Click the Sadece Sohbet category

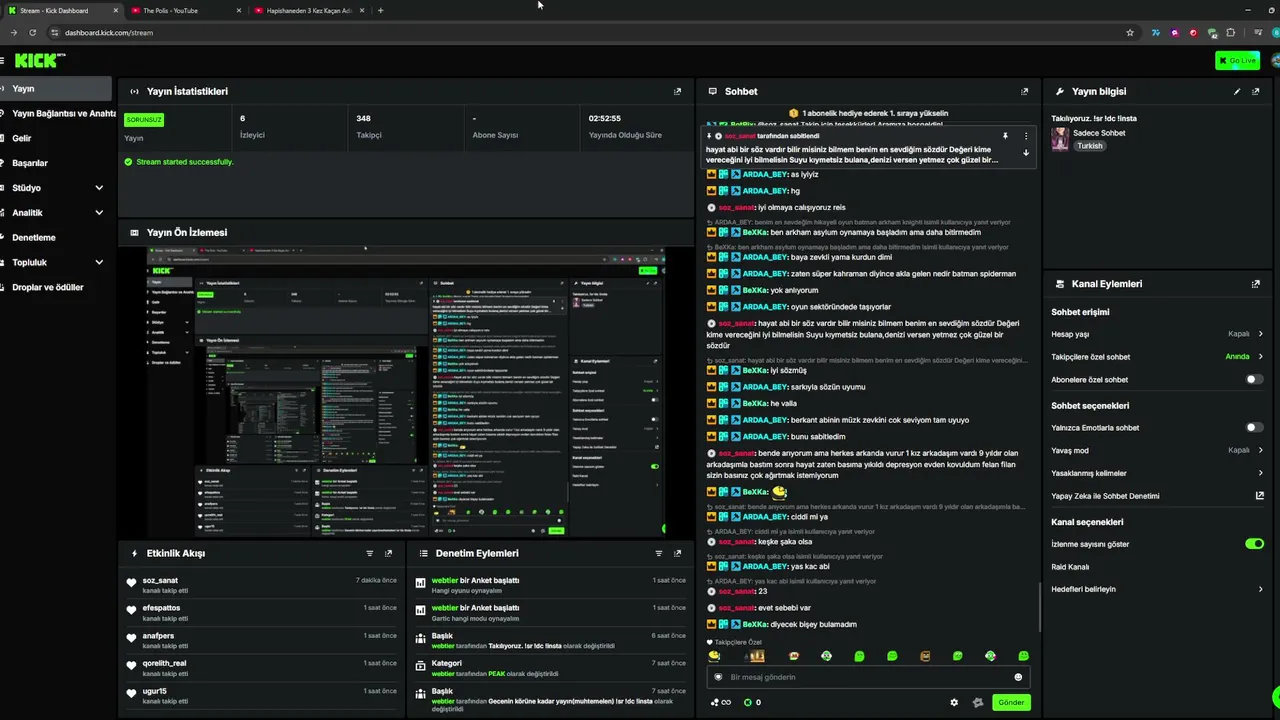tap(1099, 133)
